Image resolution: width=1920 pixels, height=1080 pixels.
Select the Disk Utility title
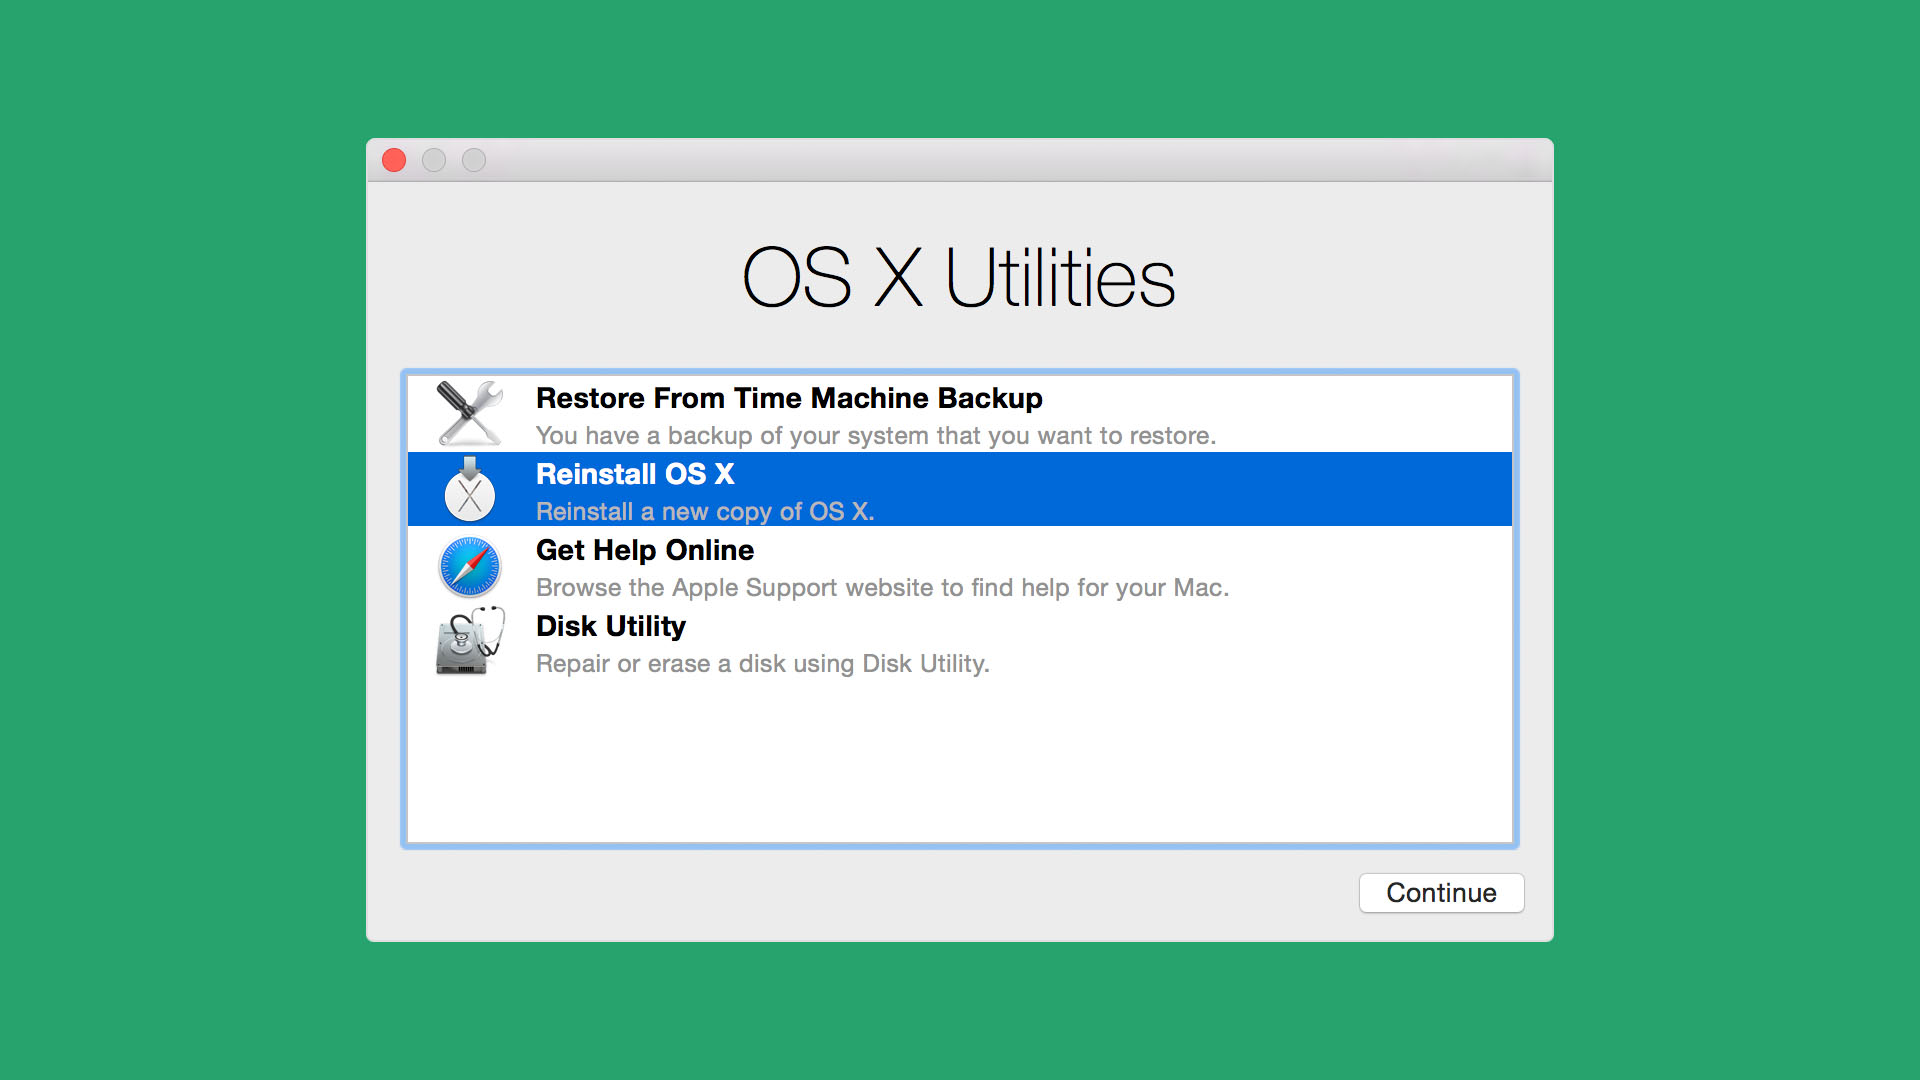(x=611, y=626)
